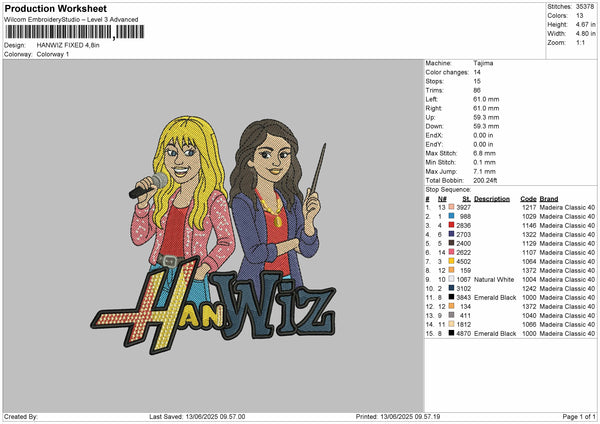Pick the black swatch next to 3843
The width and height of the screenshot is (600, 424).
point(451,297)
